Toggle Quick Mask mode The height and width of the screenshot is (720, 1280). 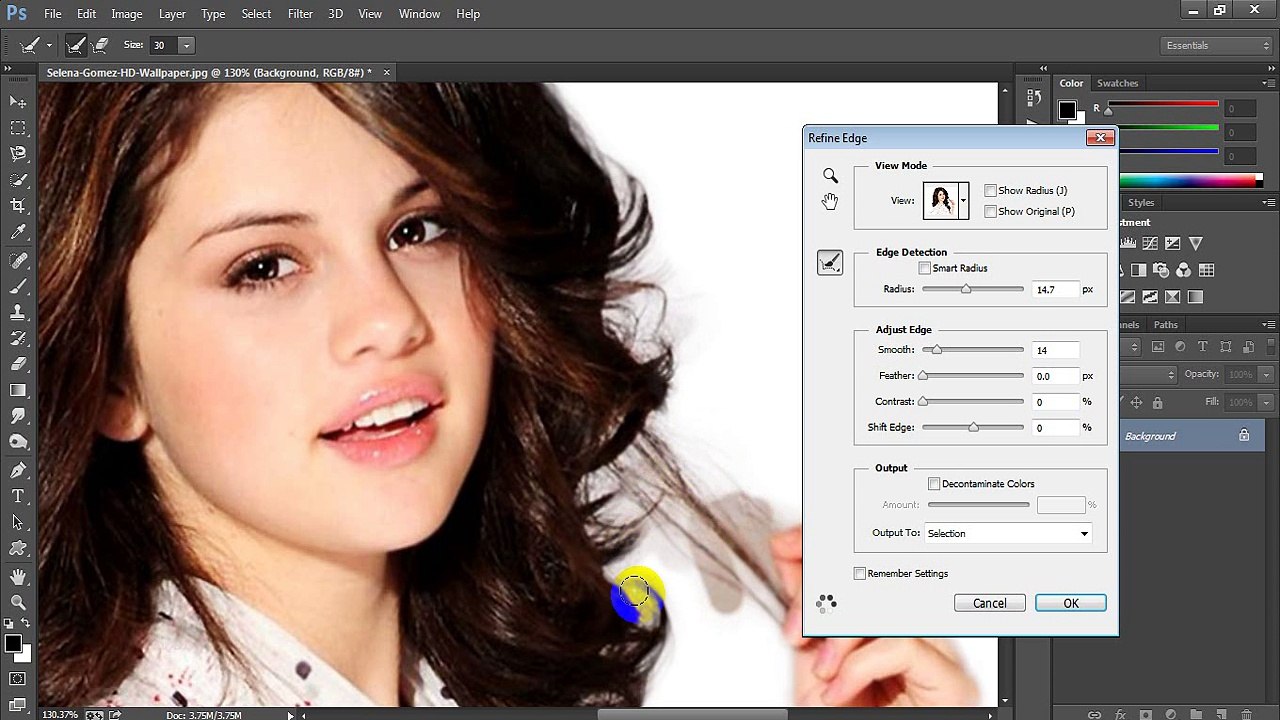[x=18, y=679]
